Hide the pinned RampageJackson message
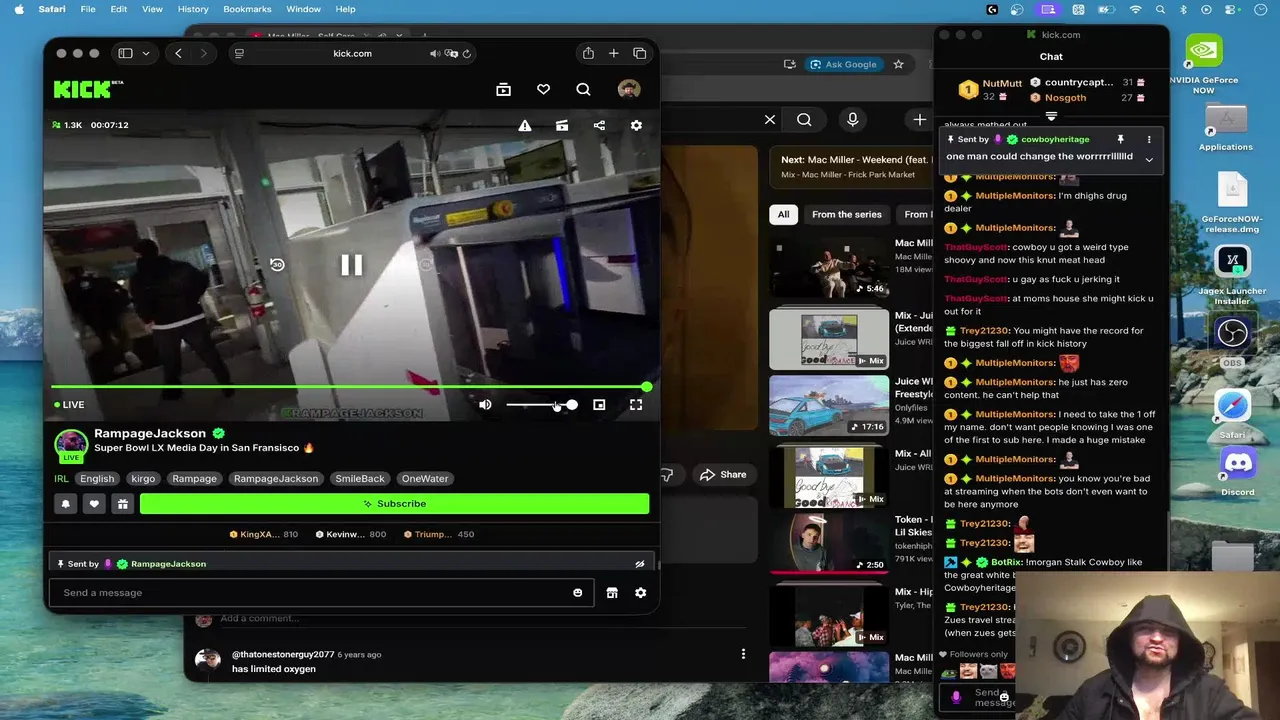1280x720 pixels. (x=640, y=564)
